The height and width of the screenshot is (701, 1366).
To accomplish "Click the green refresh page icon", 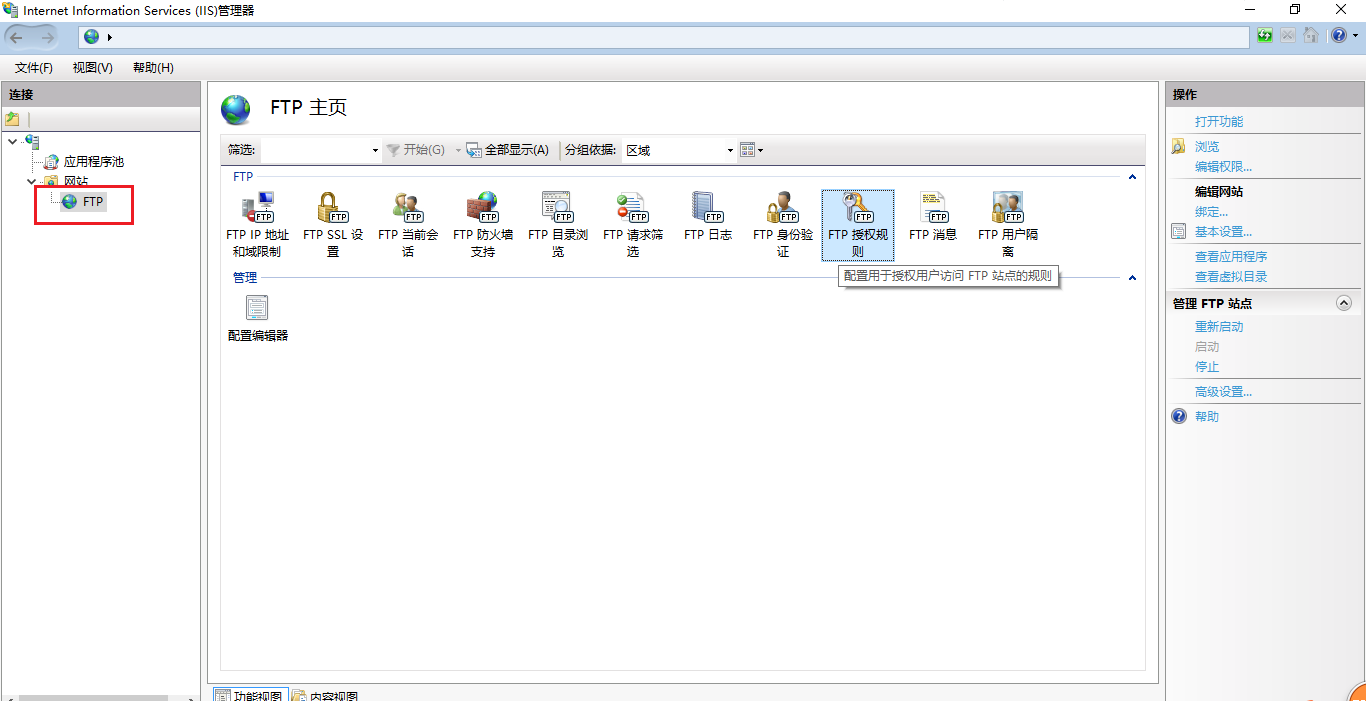I will [1265, 36].
